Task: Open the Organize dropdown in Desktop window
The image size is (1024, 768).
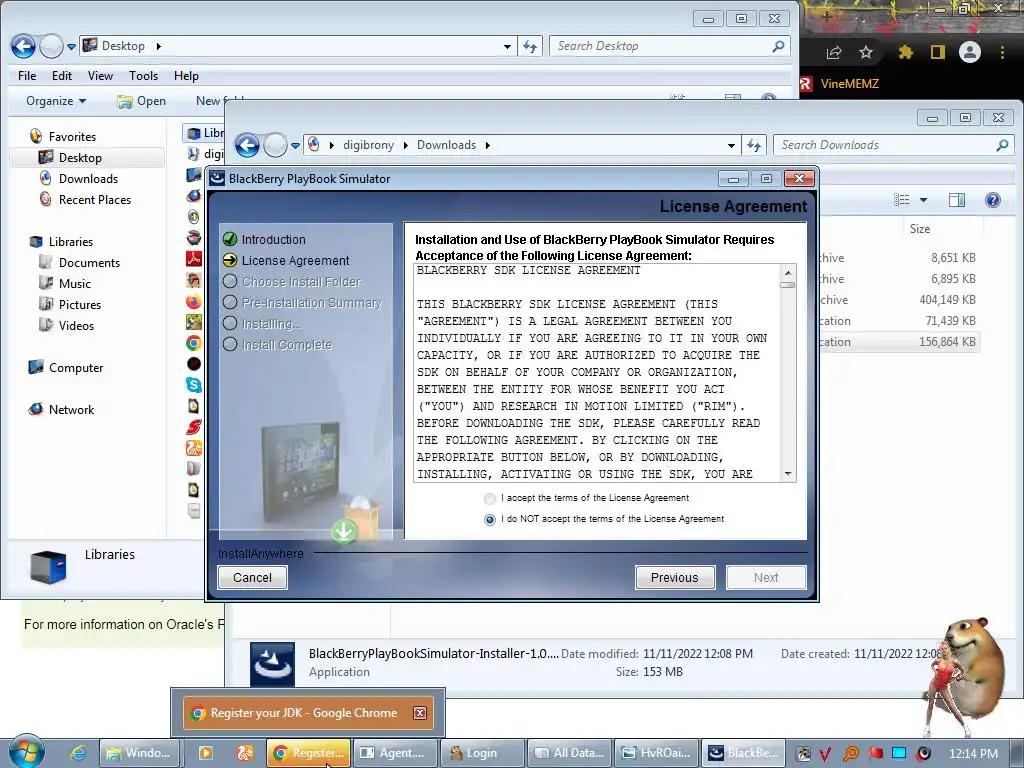Action: pyautogui.click(x=56, y=101)
